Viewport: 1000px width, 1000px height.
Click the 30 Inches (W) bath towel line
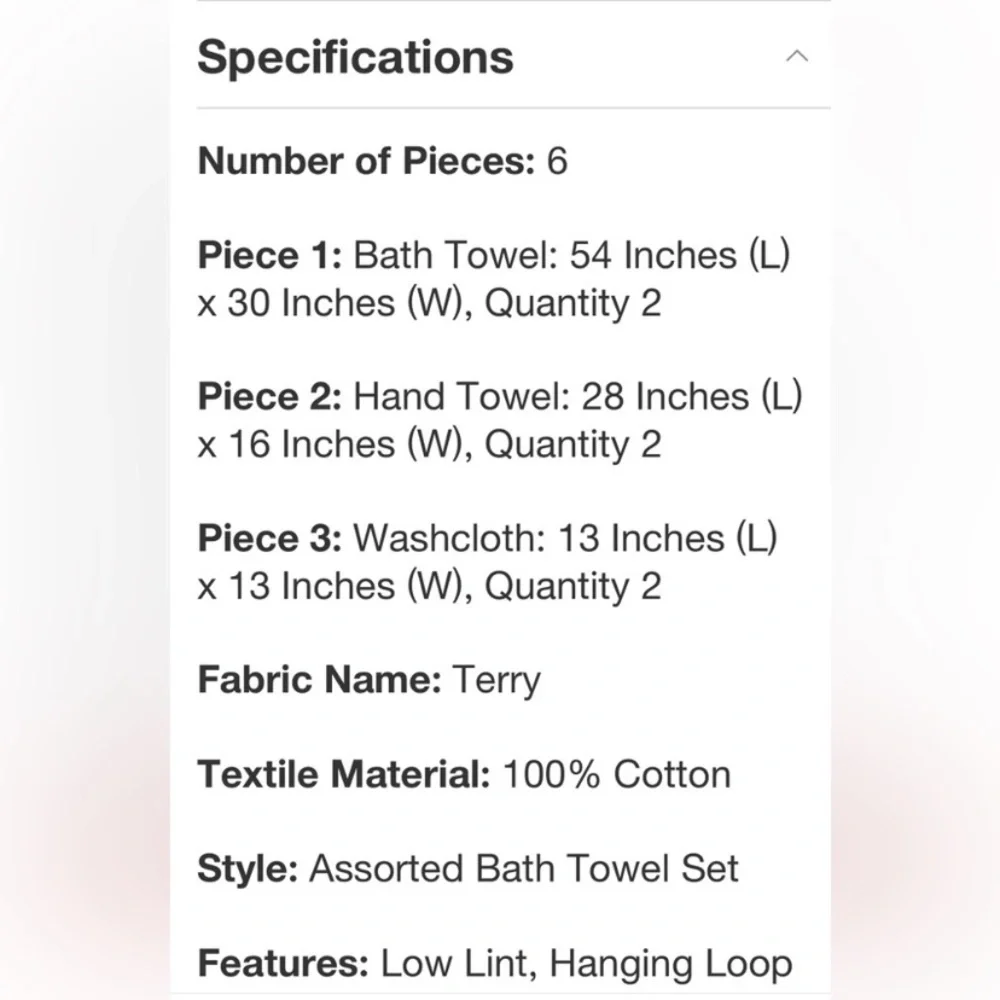(429, 303)
